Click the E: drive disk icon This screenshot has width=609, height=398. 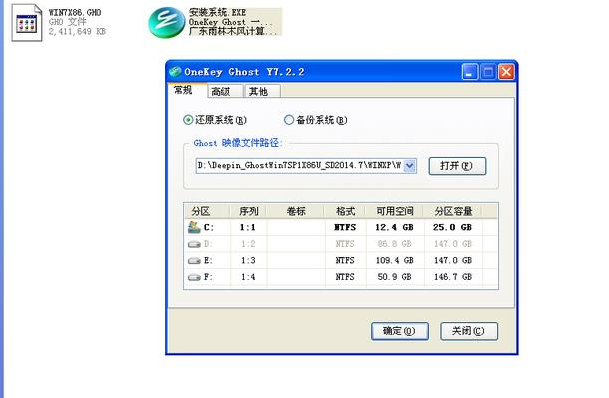194,261
